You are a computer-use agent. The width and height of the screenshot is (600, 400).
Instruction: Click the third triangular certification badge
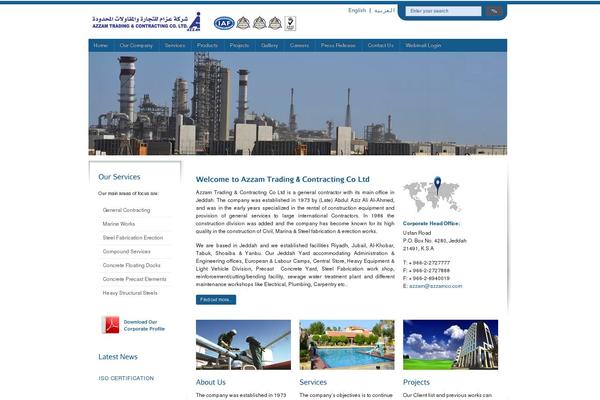click(x=275, y=23)
